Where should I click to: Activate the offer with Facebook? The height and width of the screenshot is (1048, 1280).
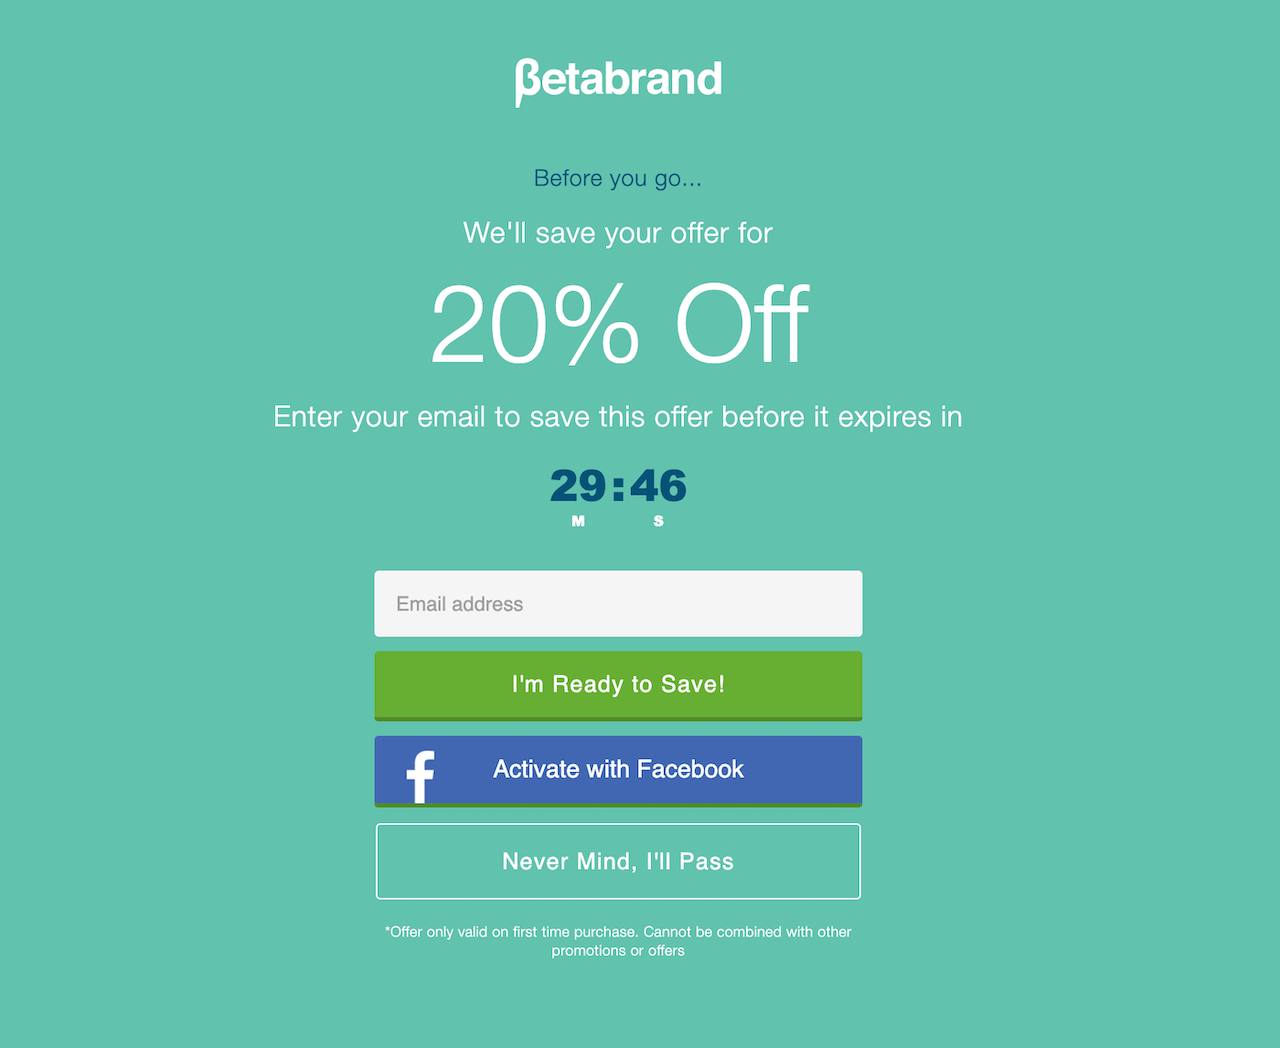tap(617, 770)
